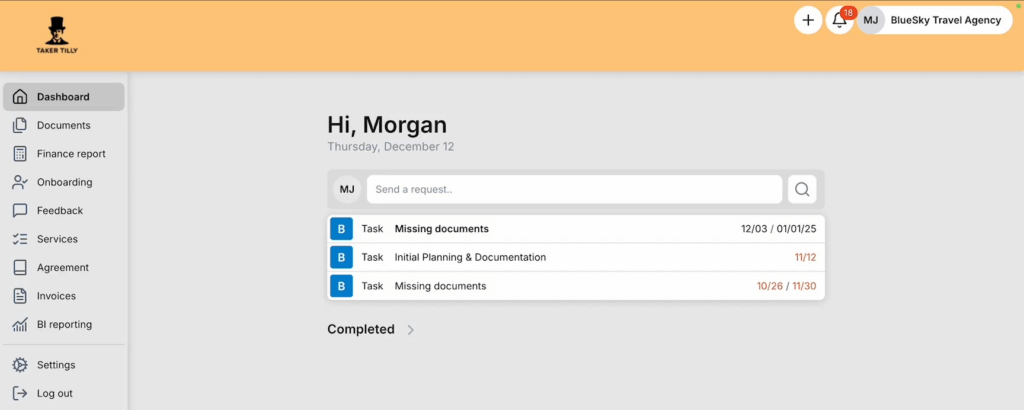Click the MJ avatar beside request field

tap(347, 189)
